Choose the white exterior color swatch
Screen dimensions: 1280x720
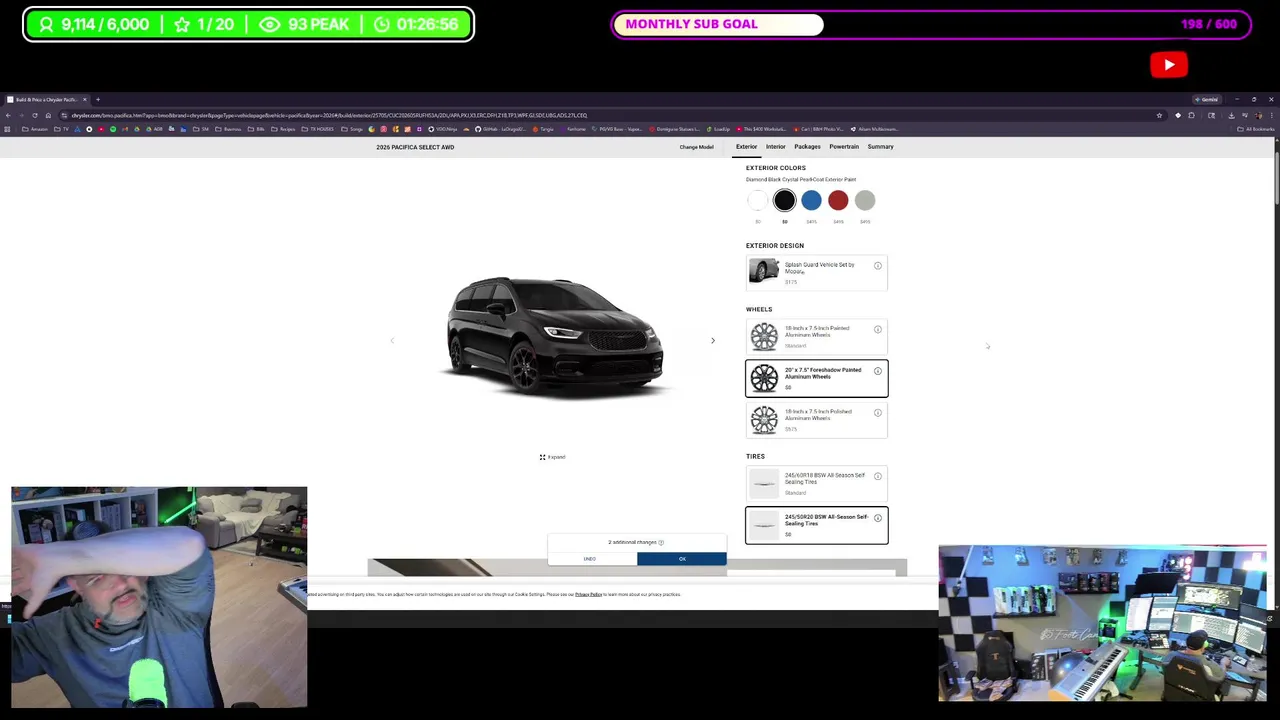758,201
